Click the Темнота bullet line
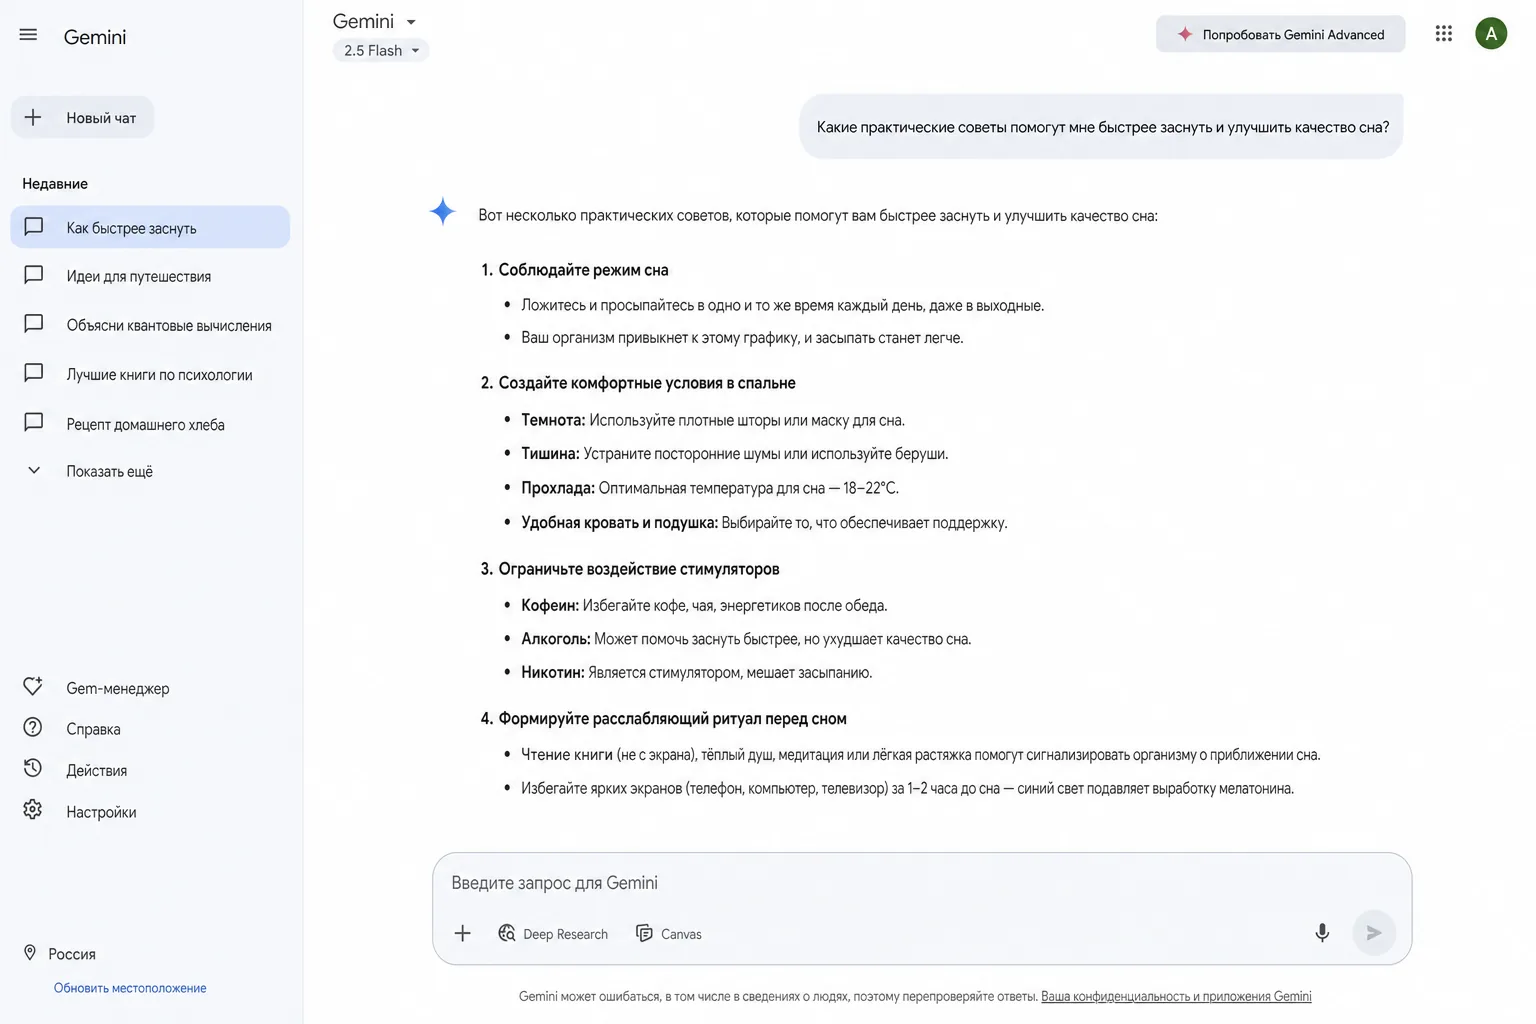 click(713, 420)
